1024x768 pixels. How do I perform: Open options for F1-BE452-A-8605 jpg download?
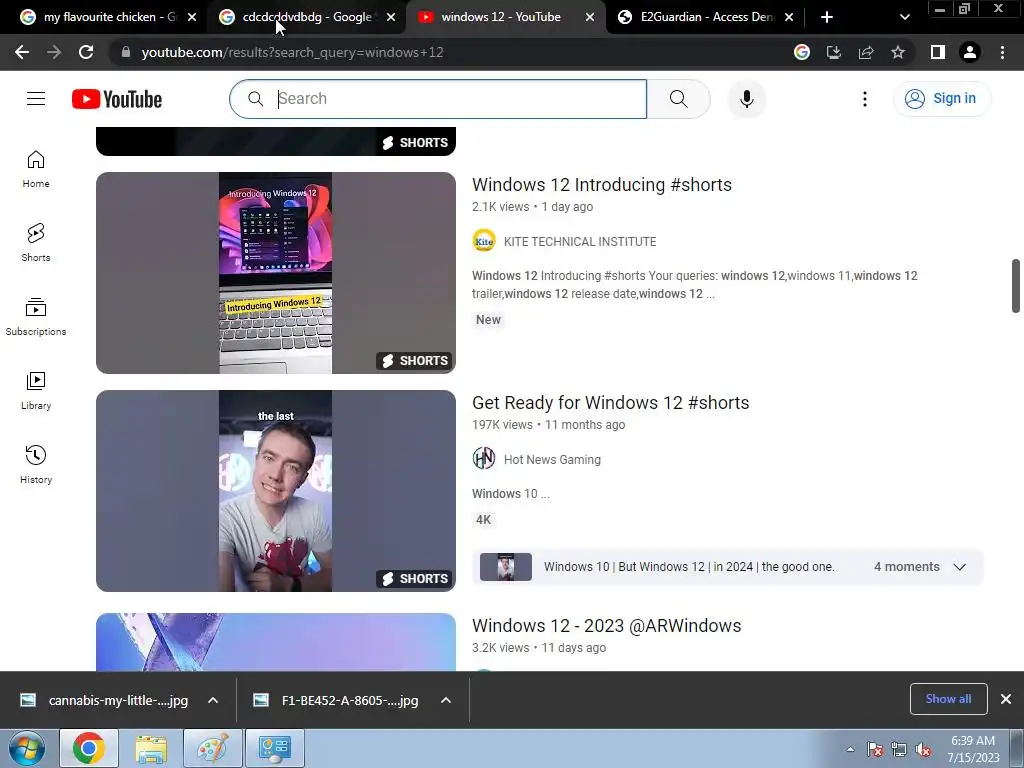(x=446, y=700)
